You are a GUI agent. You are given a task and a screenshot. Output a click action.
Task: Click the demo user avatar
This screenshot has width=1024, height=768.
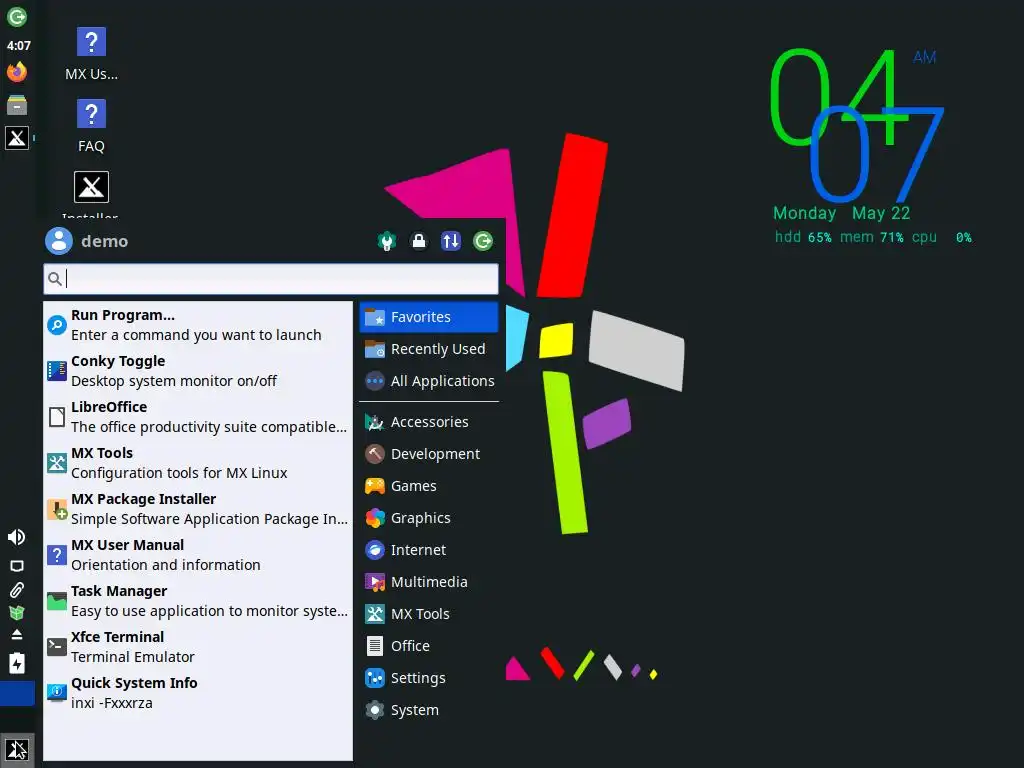tap(59, 241)
